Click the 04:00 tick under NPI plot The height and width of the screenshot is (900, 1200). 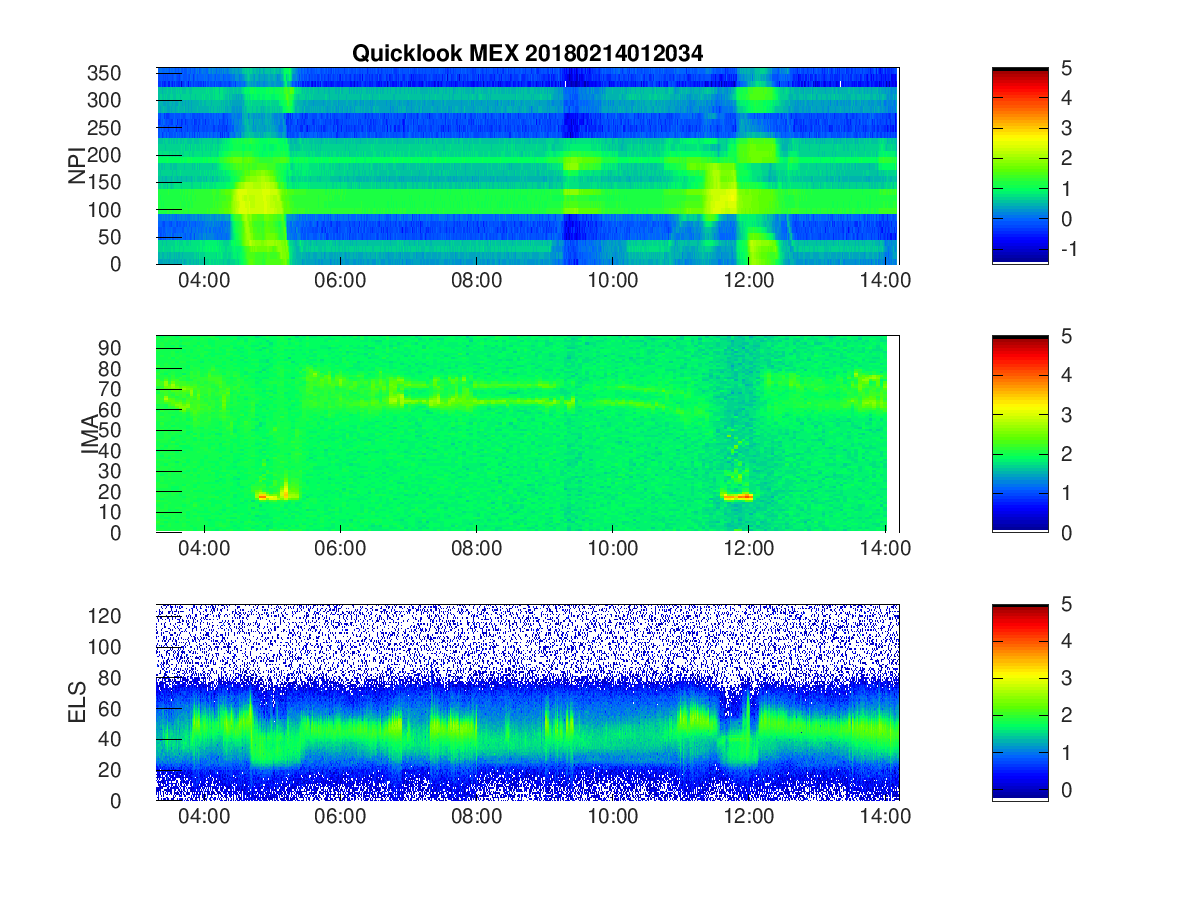click(x=204, y=281)
